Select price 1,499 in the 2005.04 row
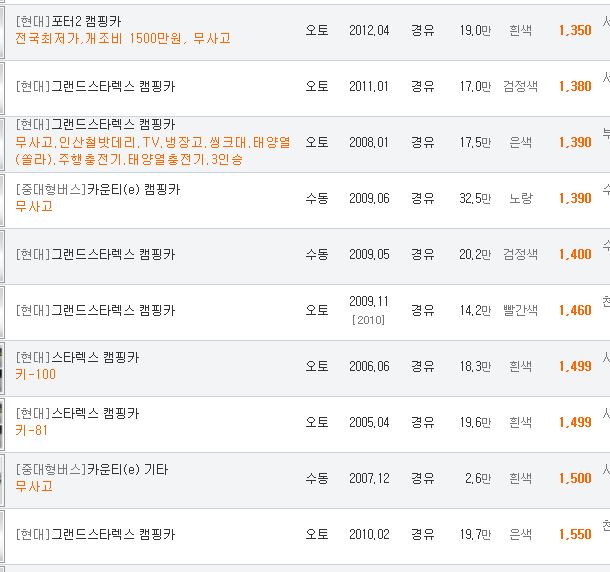Screen dimensions: 610x572 click(x=575, y=422)
